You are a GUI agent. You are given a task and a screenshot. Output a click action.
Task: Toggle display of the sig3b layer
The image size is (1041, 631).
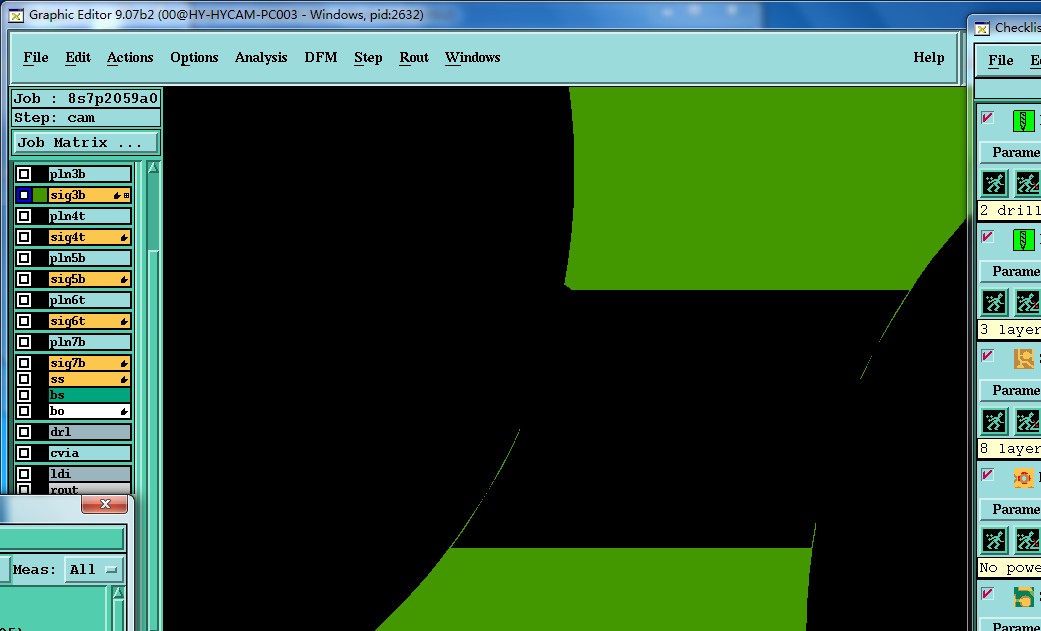24,195
